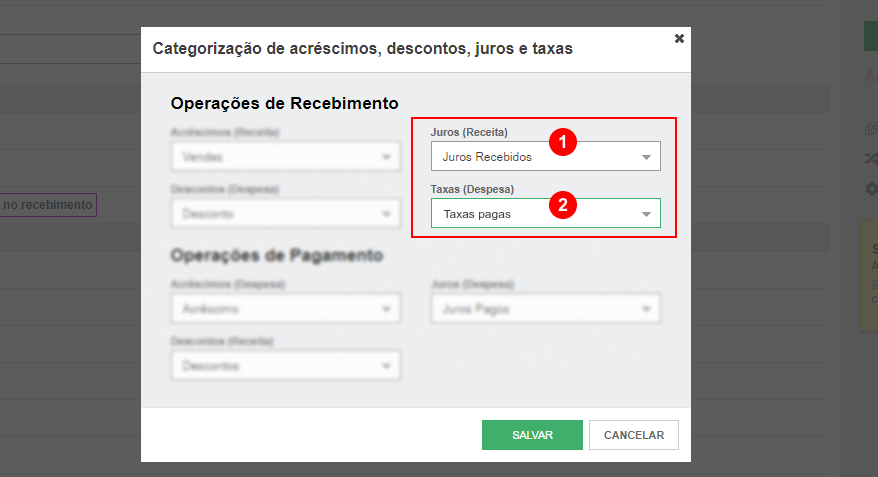Click the gear icon in background sidebar
Screen dimensions: 878x477
pyautogui.click(x=871, y=189)
